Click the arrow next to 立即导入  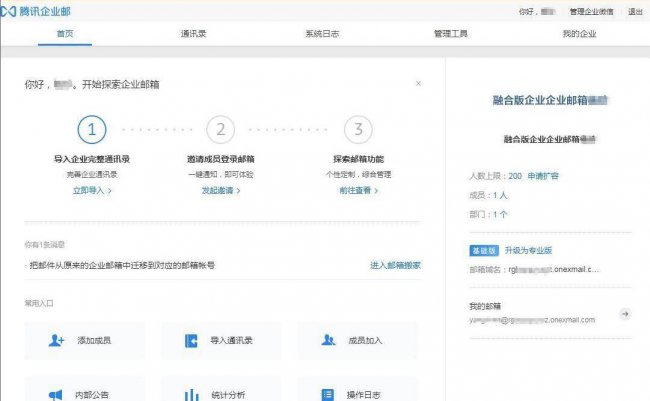[110, 191]
